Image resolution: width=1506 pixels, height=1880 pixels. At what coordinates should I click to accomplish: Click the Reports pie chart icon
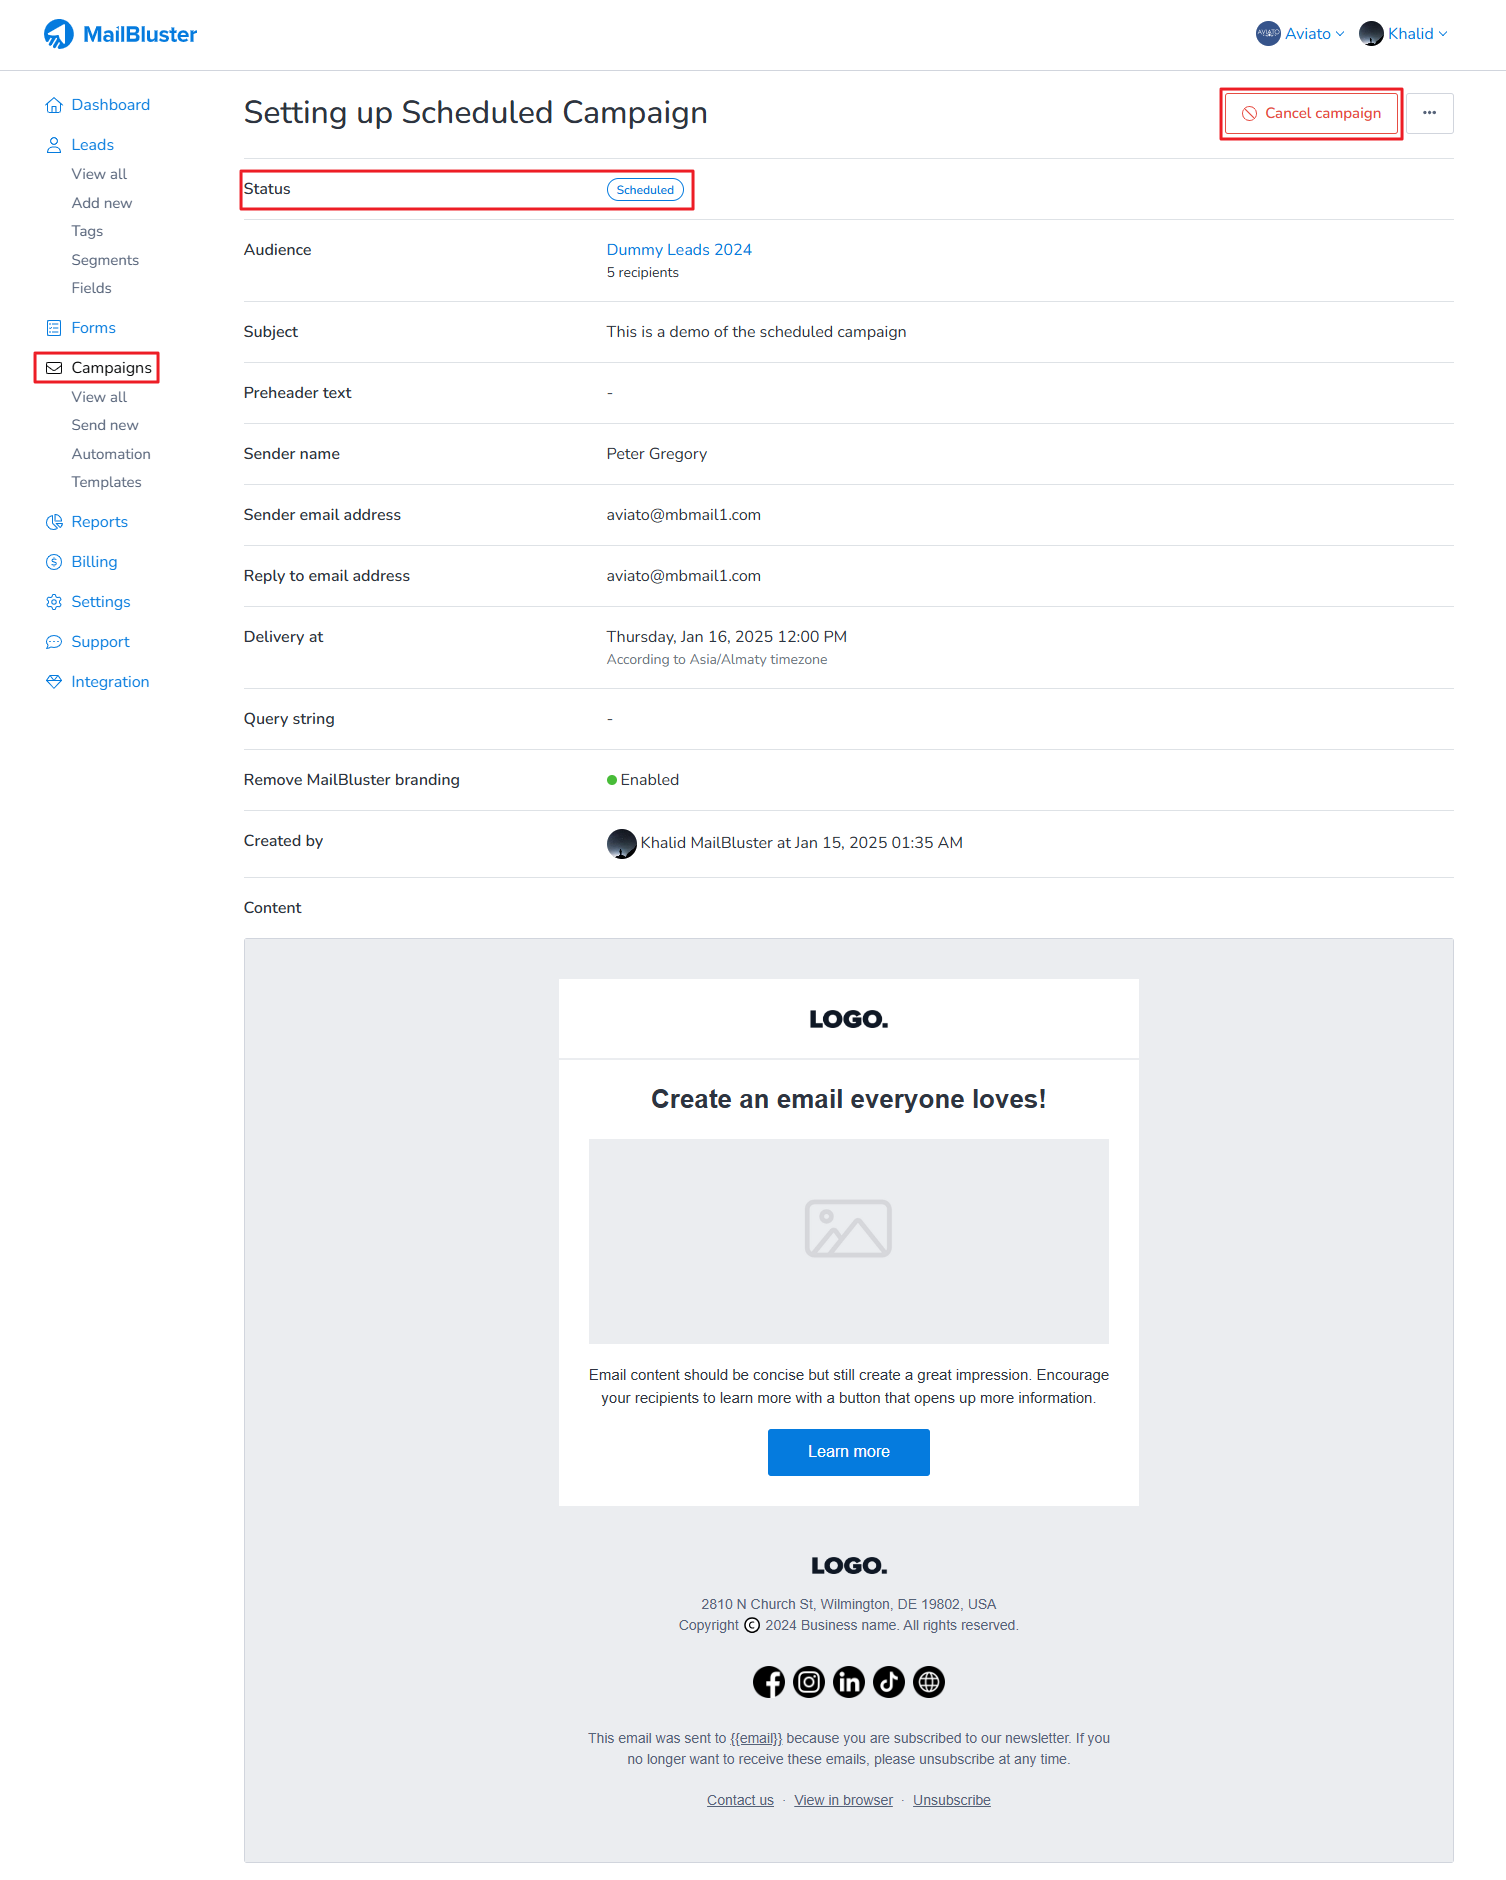pyautogui.click(x=54, y=522)
